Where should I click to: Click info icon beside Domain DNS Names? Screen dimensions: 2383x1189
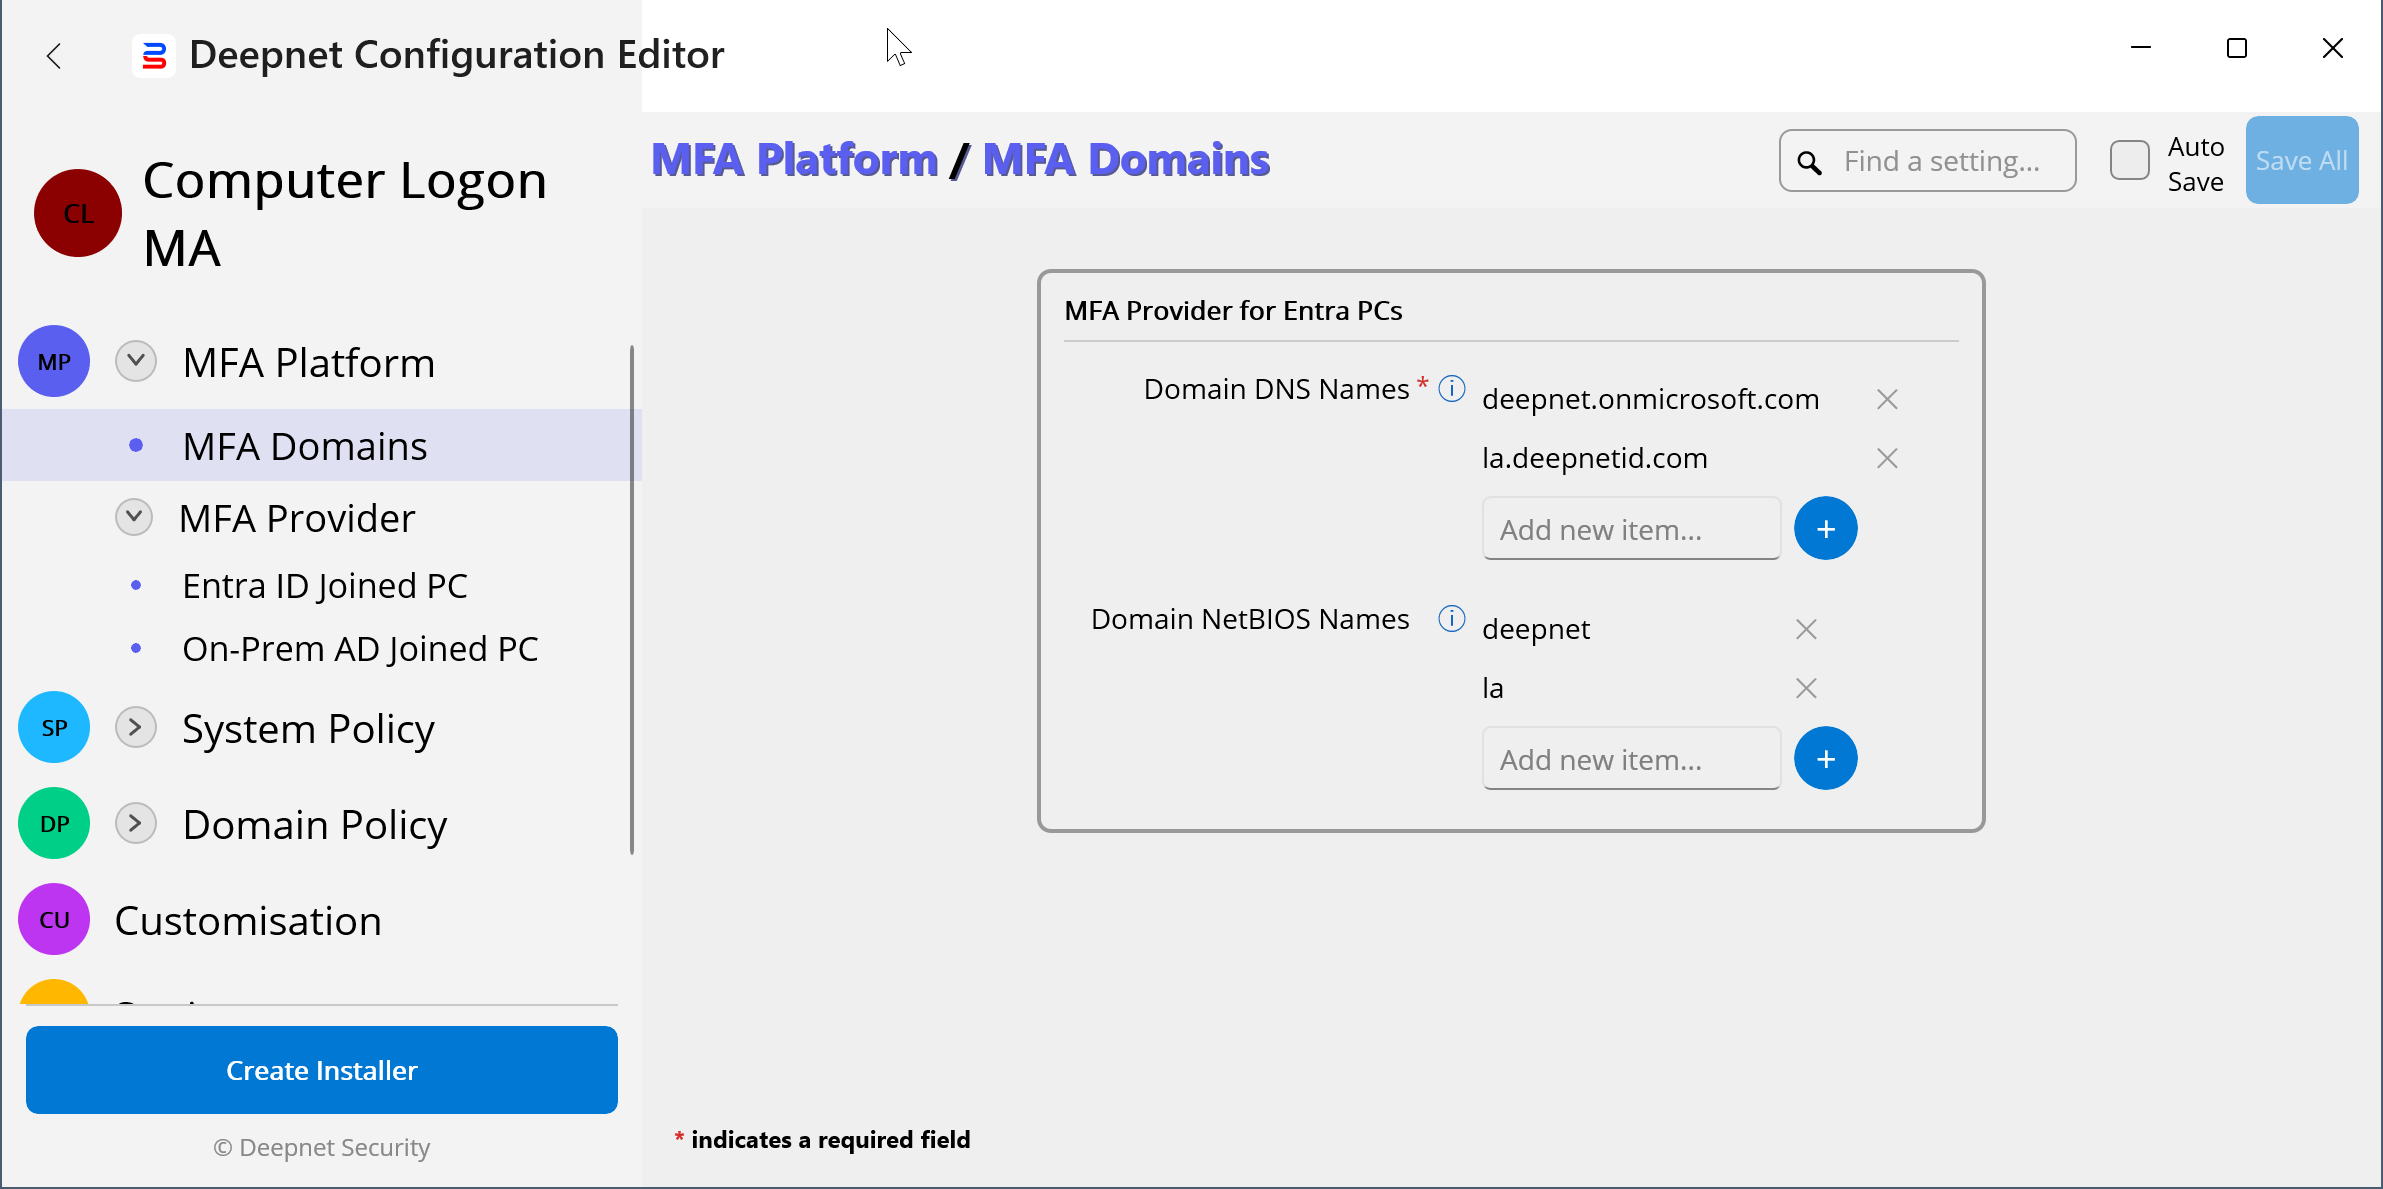1451,388
